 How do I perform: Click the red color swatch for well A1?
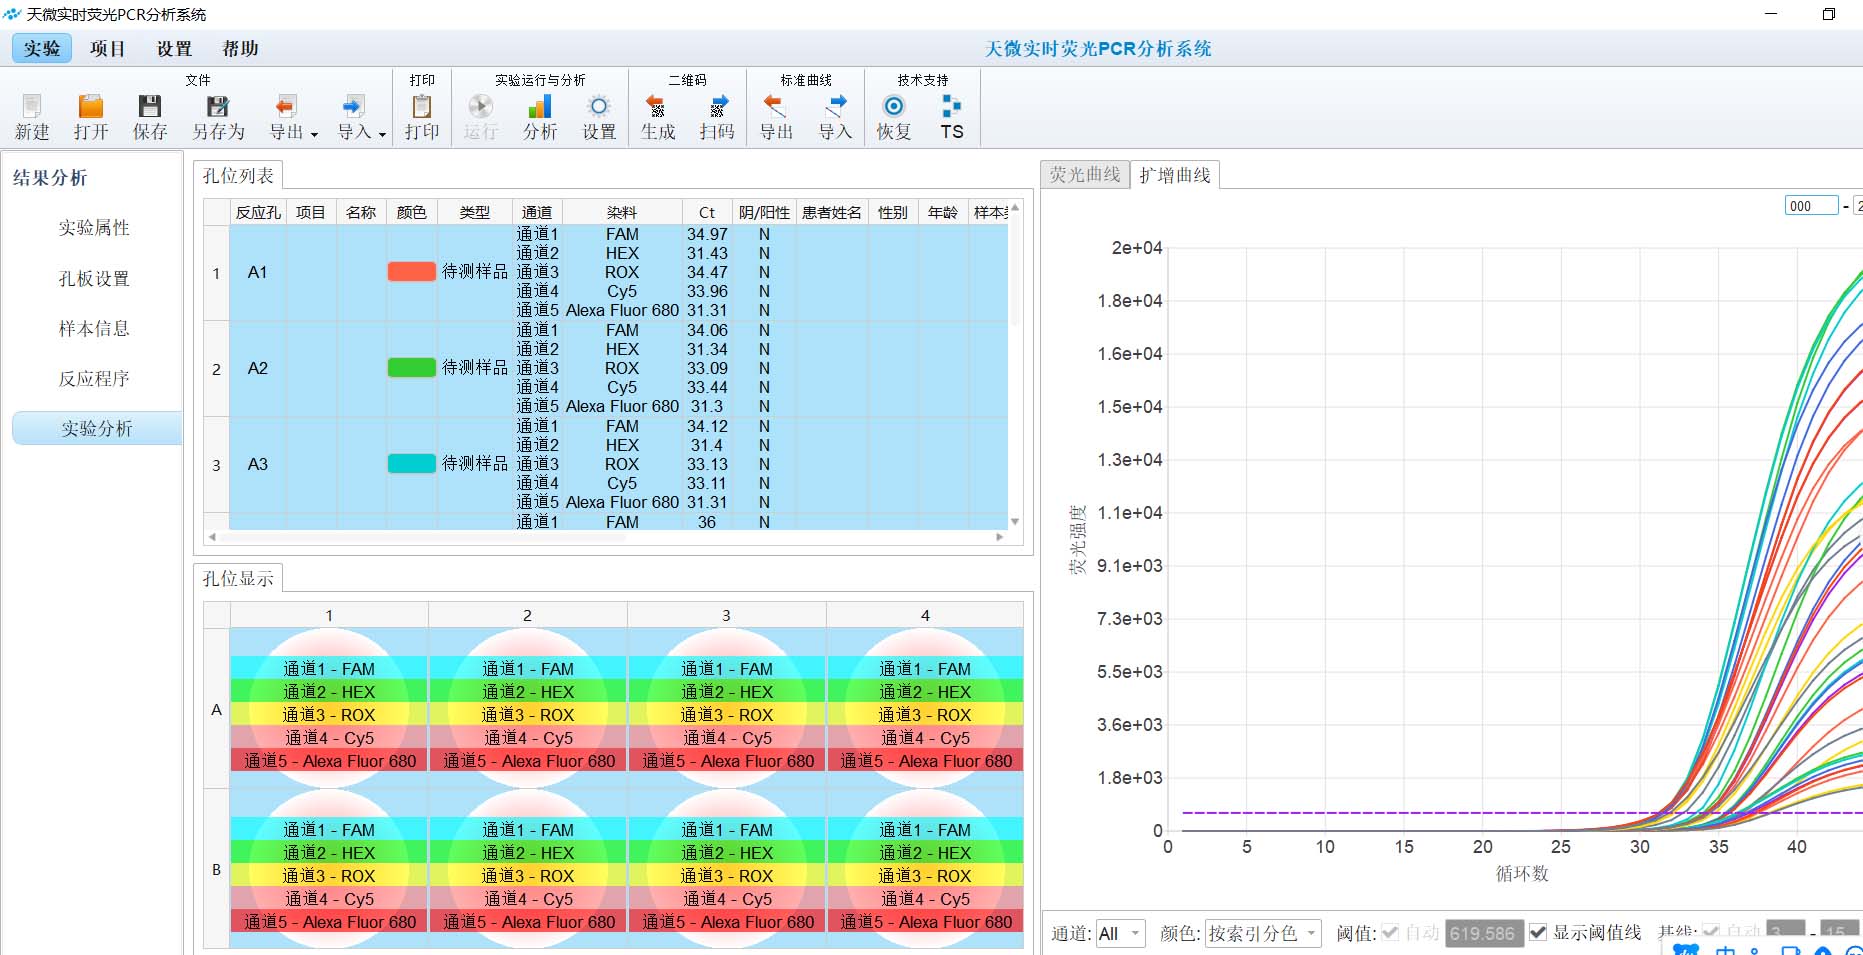(412, 271)
